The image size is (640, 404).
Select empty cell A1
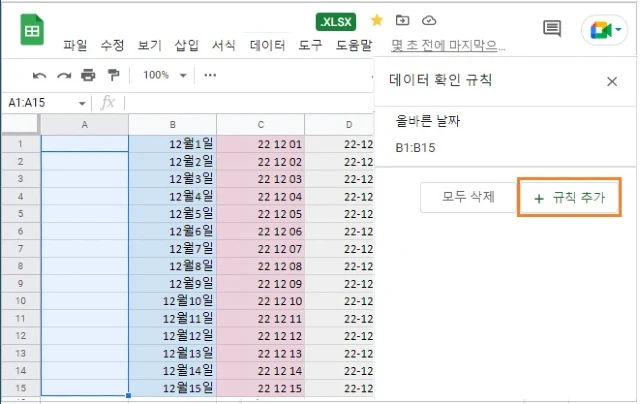(84, 144)
